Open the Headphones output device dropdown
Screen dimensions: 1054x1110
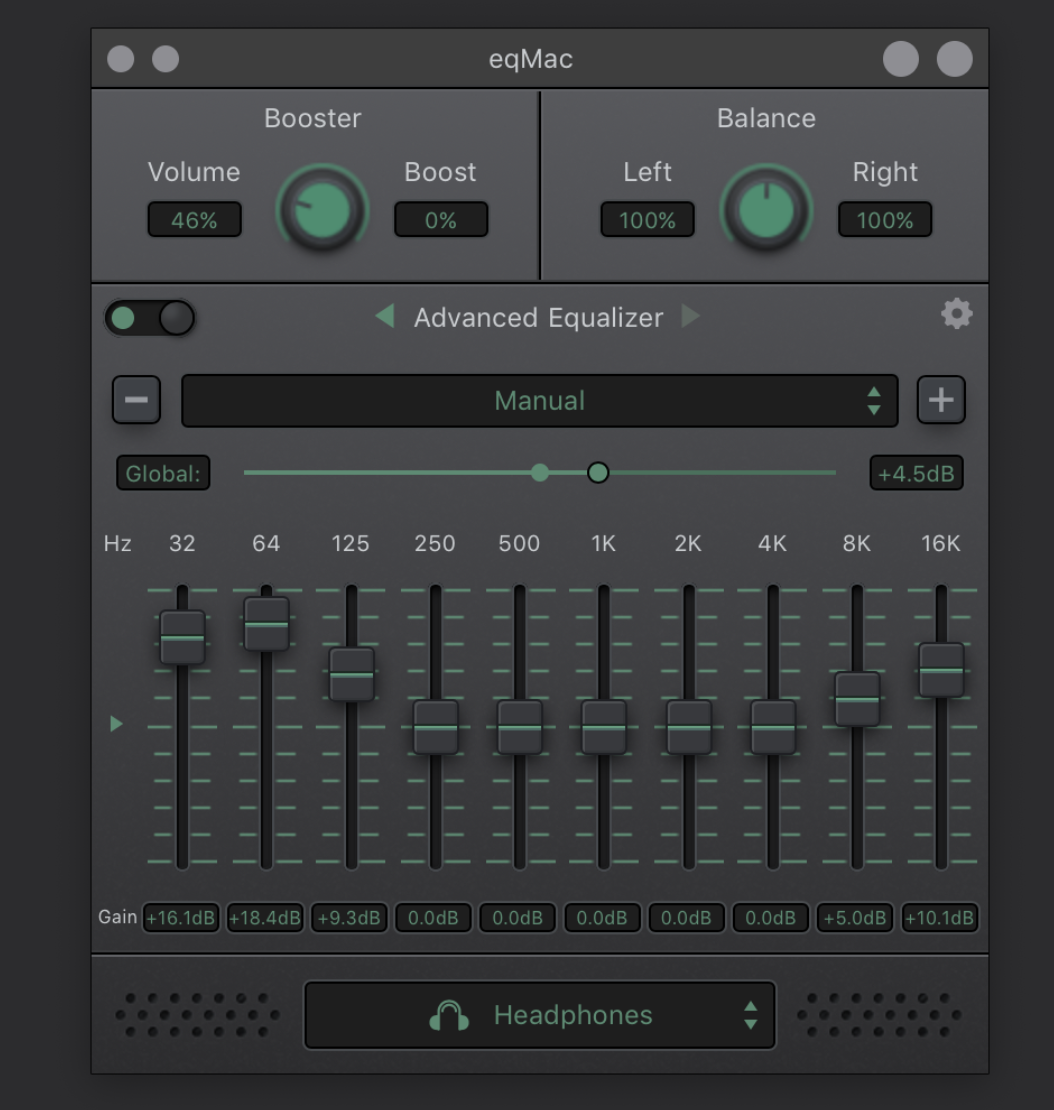click(x=539, y=1014)
